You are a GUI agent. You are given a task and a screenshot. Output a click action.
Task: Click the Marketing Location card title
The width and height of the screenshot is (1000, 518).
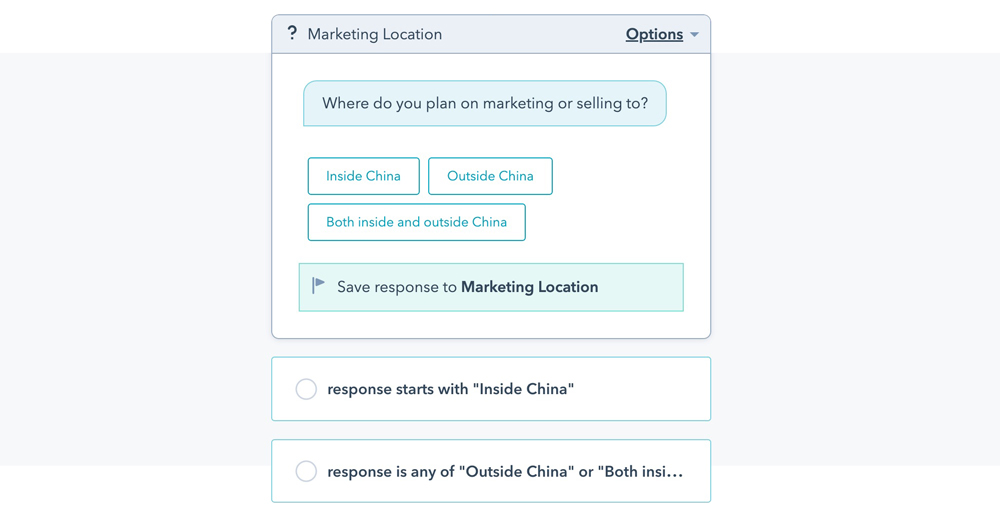tap(374, 34)
